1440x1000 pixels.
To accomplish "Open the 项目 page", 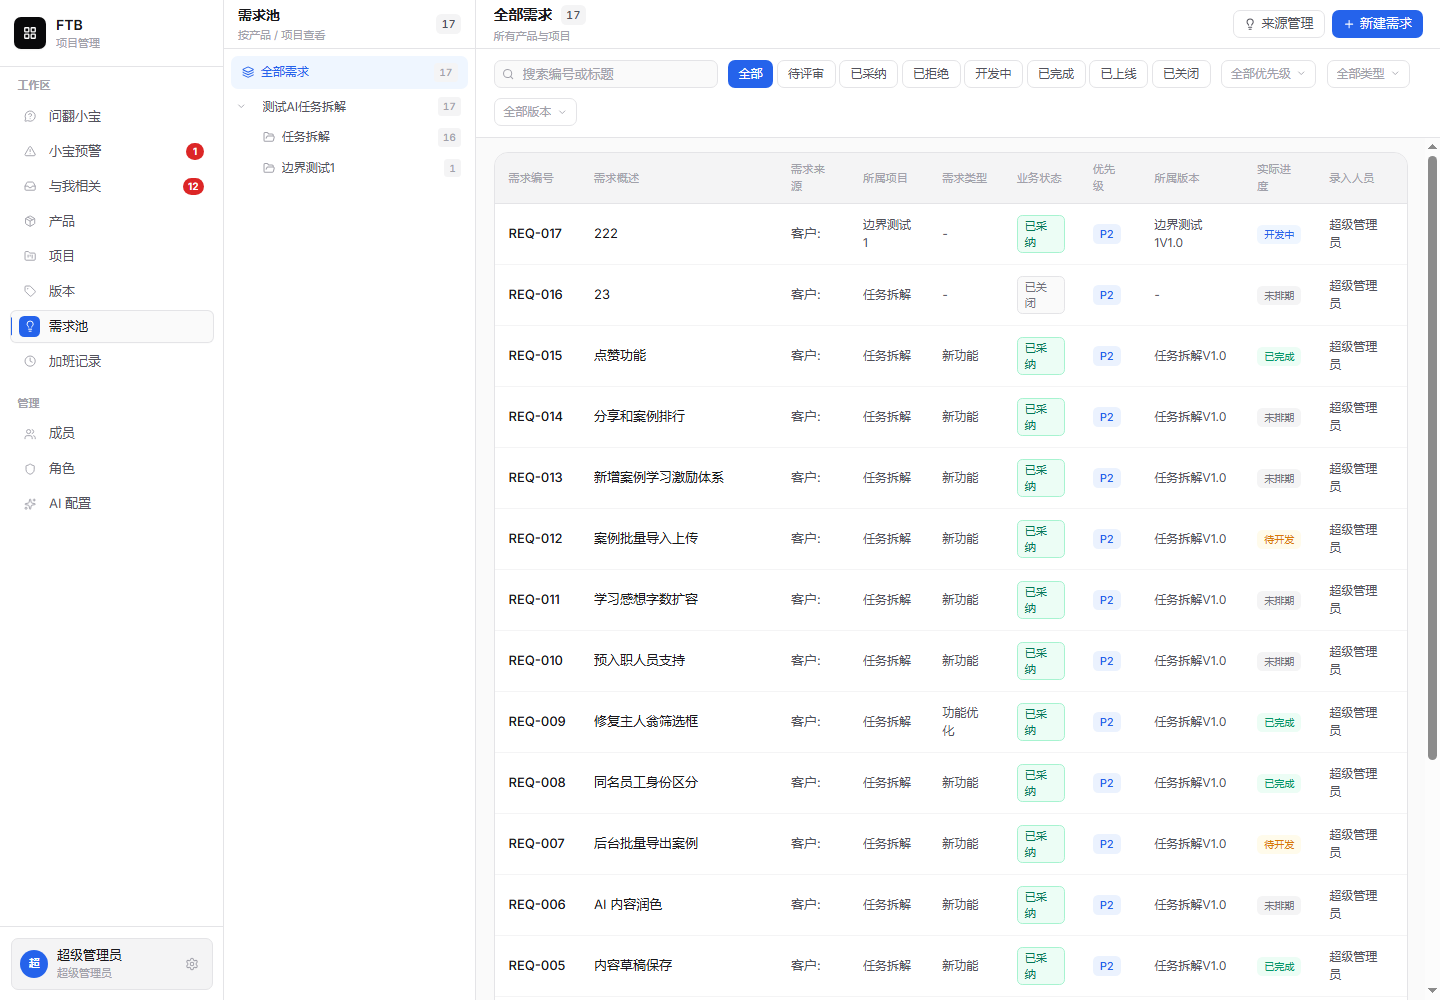I will pyautogui.click(x=112, y=256).
